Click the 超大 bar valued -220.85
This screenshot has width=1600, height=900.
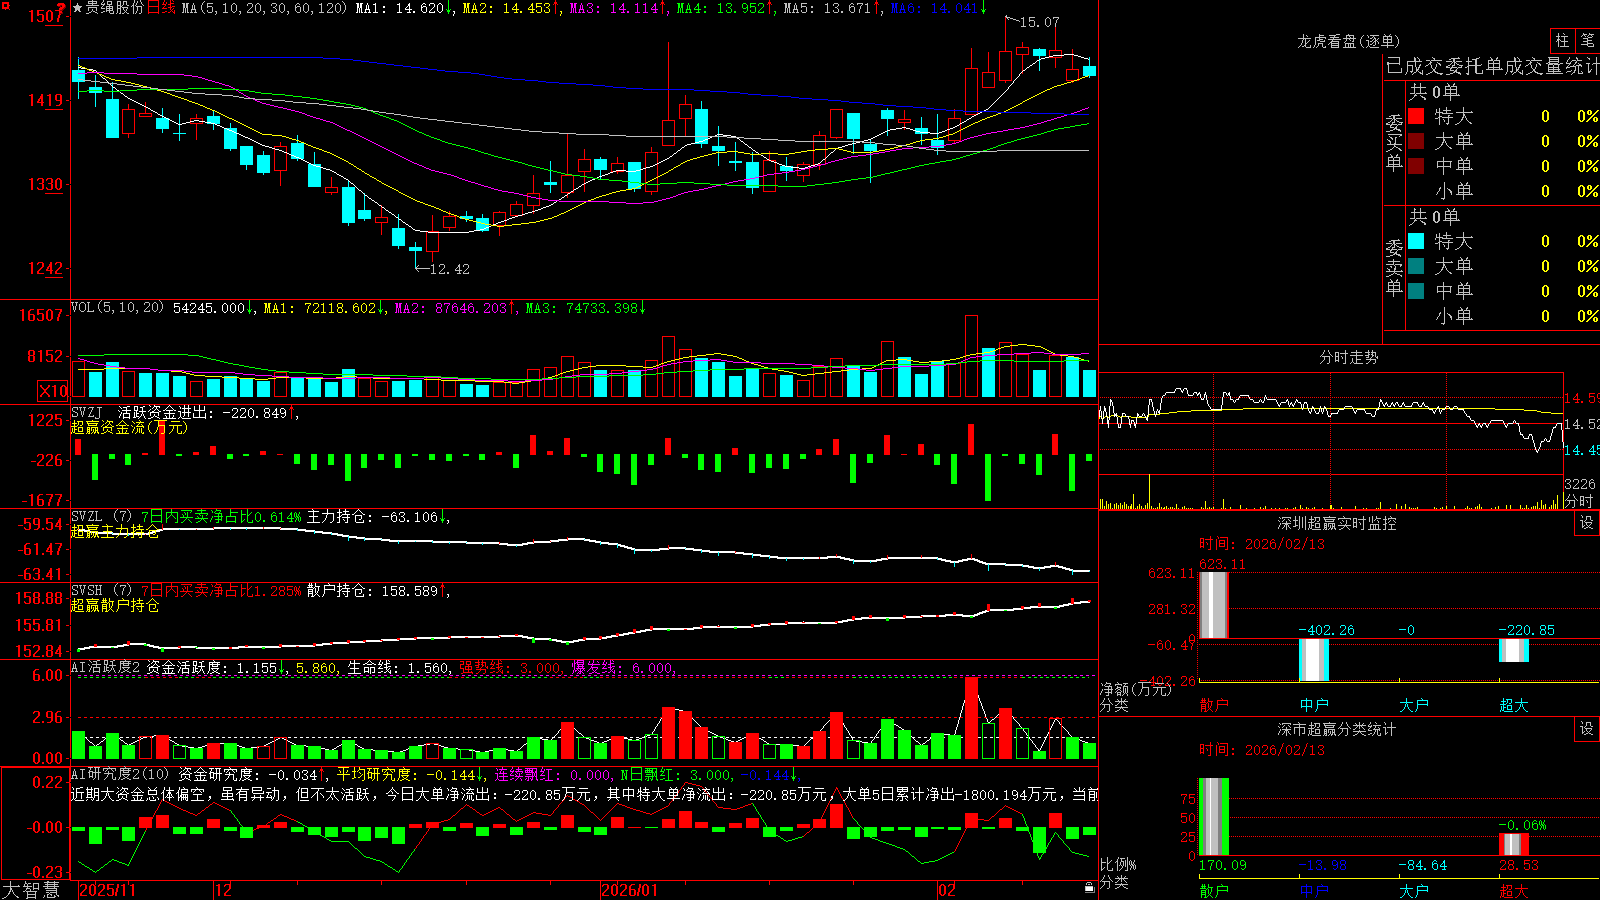pyautogui.click(x=1514, y=650)
